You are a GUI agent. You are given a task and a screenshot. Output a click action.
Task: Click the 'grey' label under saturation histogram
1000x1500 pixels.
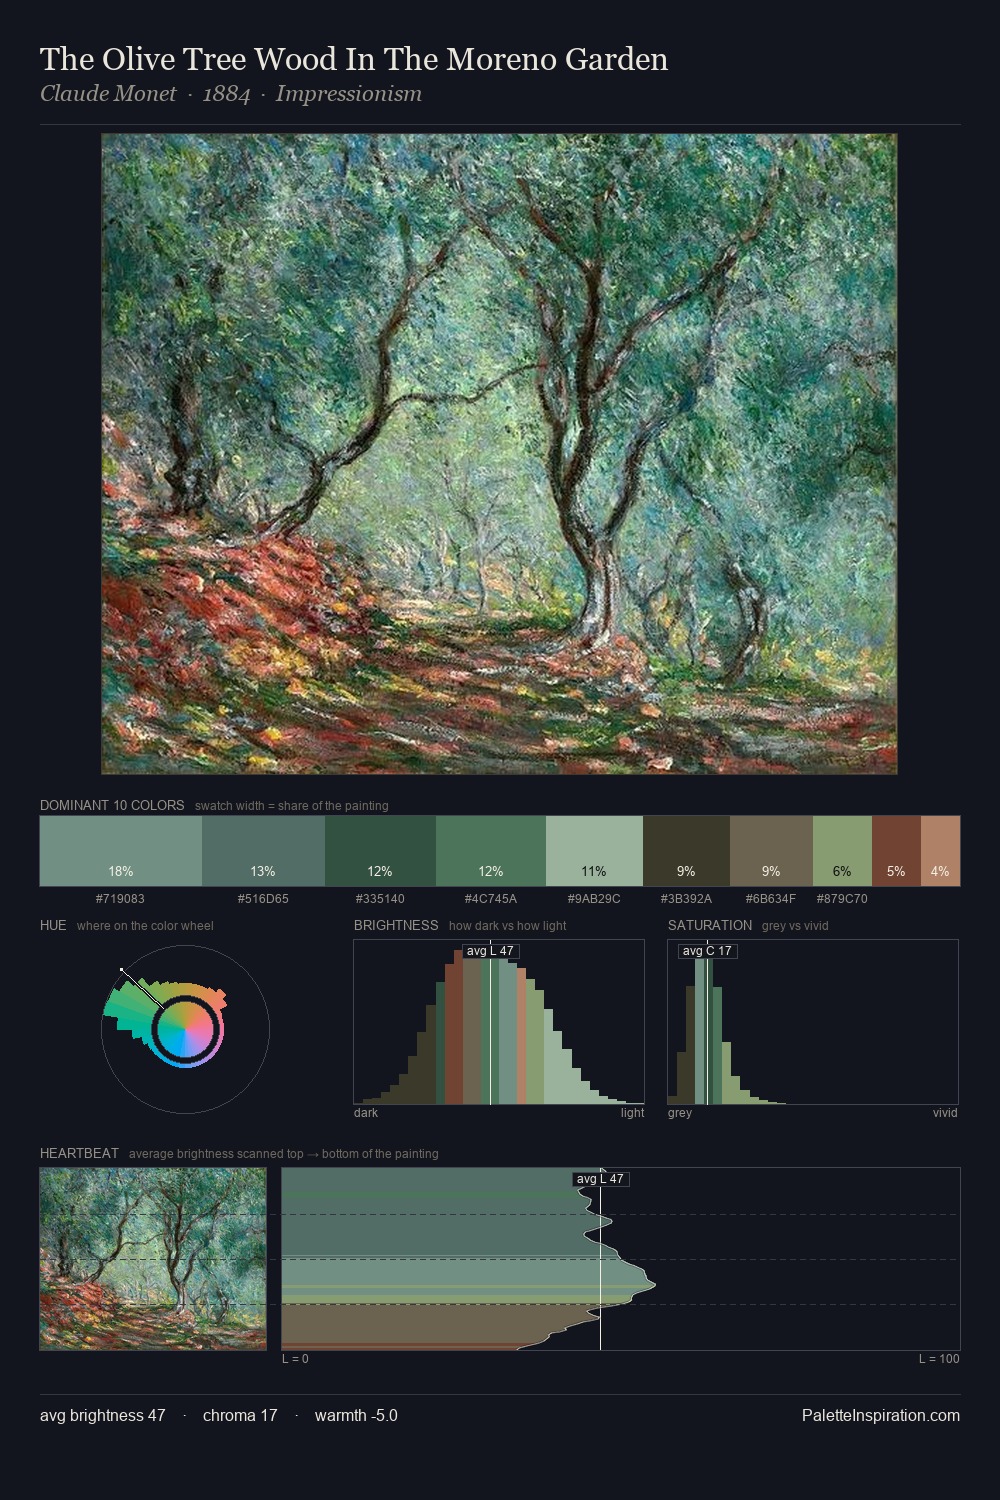coord(680,1113)
